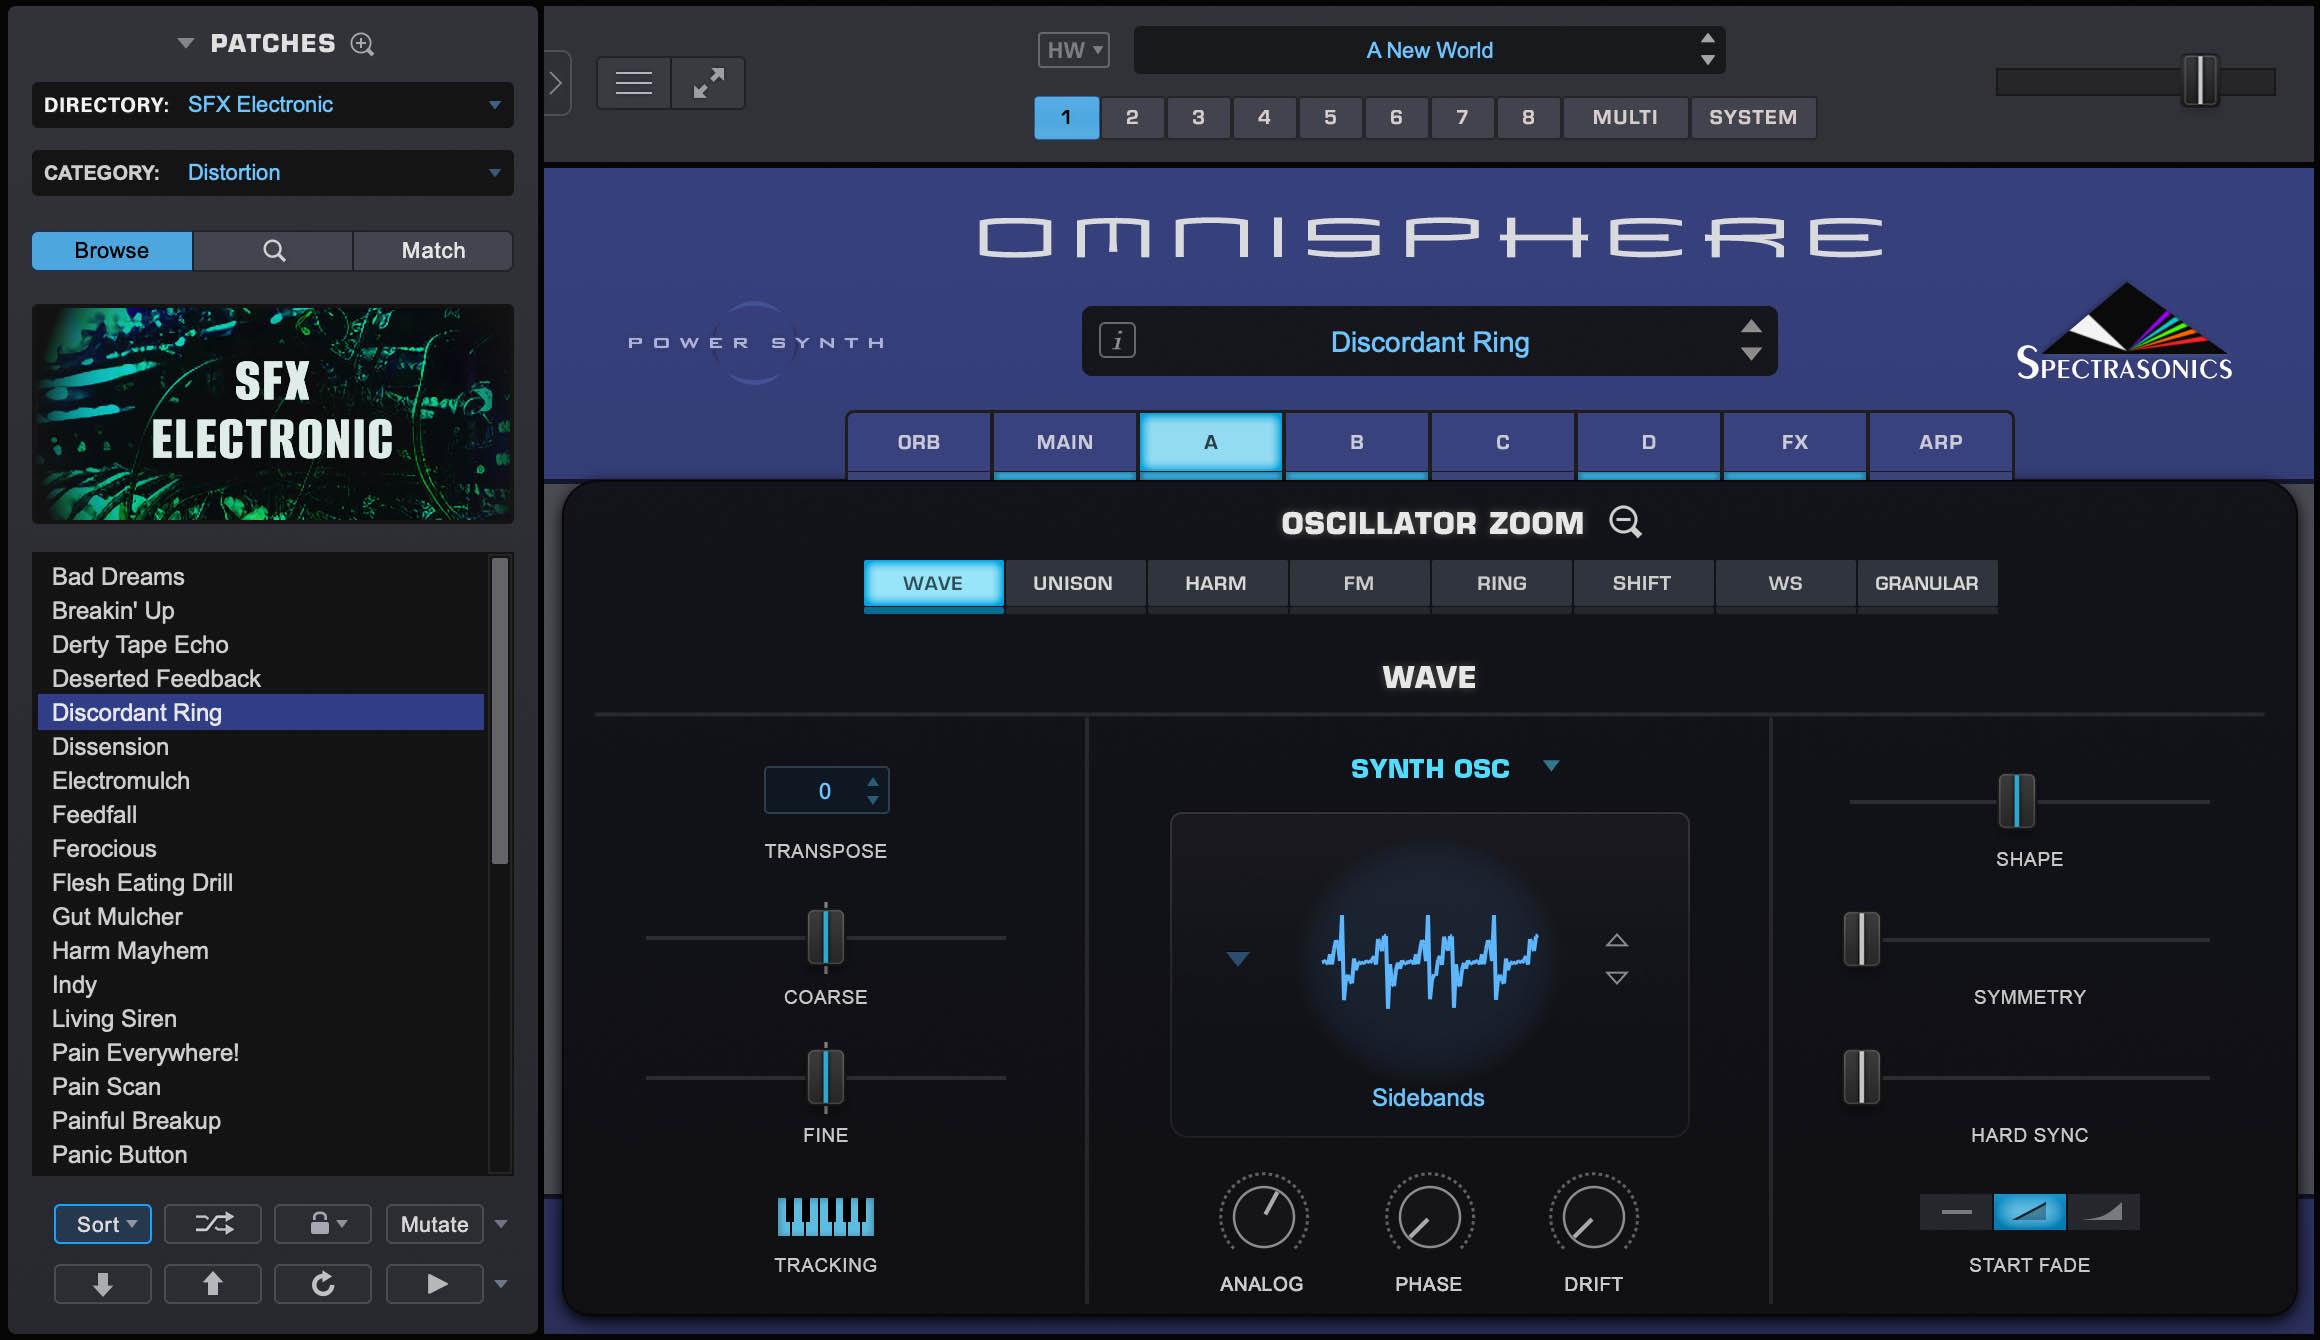The image size is (2320, 1340).
Task: Click the oscillator zoom-out magnifier icon
Action: click(1624, 522)
